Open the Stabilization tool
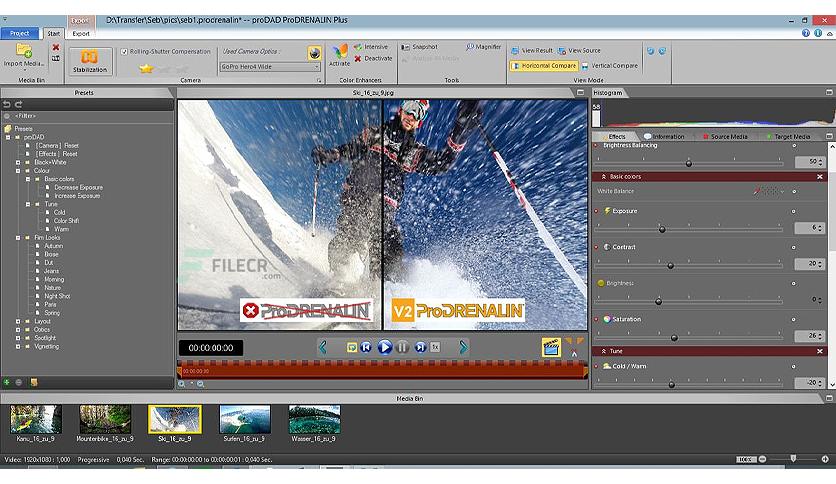The width and height of the screenshot is (836, 484). coord(90,61)
